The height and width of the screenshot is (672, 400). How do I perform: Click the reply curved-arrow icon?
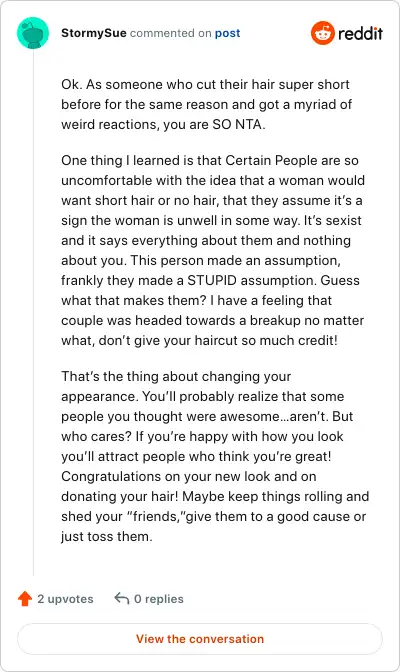(x=122, y=598)
